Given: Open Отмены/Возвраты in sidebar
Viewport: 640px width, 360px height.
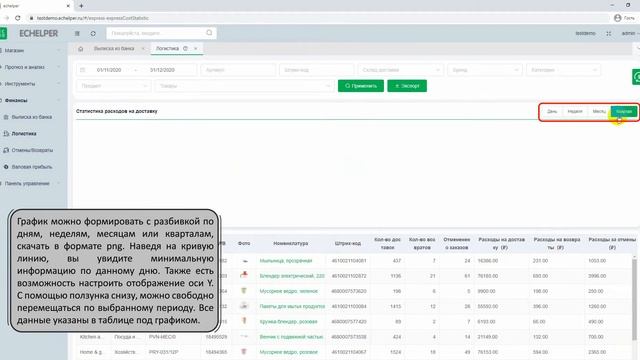Looking at the screenshot, I should pyautogui.click(x=32, y=150).
